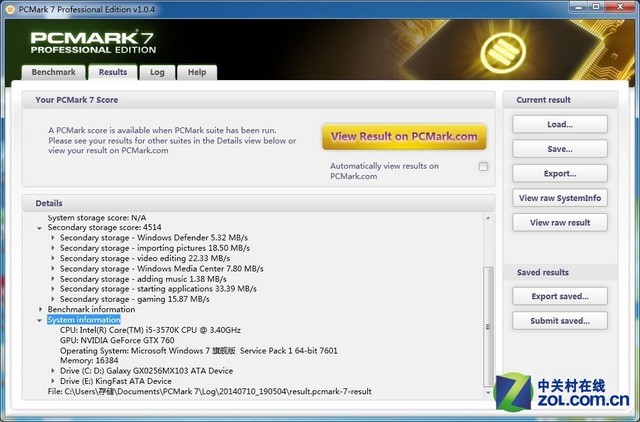Open View raw SystemInfo
The width and height of the screenshot is (640, 422).
click(560, 198)
